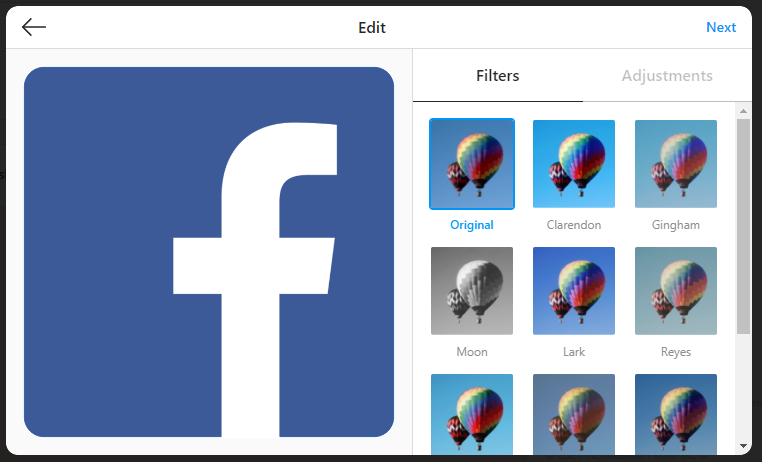The image size is (762, 462).
Task: Click the filter thumbnail directly below Reyes
Action: coord(676,414)
